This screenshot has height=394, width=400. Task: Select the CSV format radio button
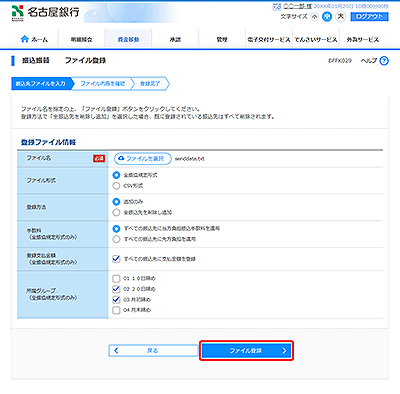click(116, 186)
